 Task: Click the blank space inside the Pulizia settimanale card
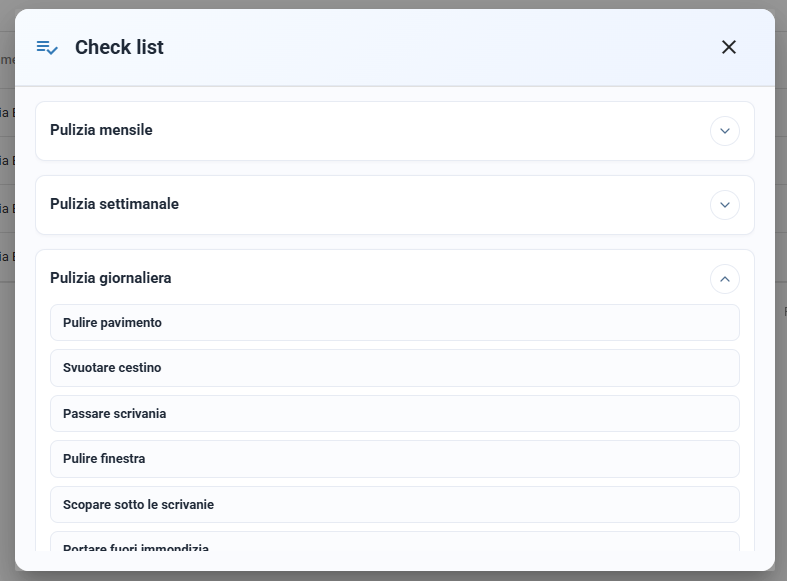[x=442, y=205]
